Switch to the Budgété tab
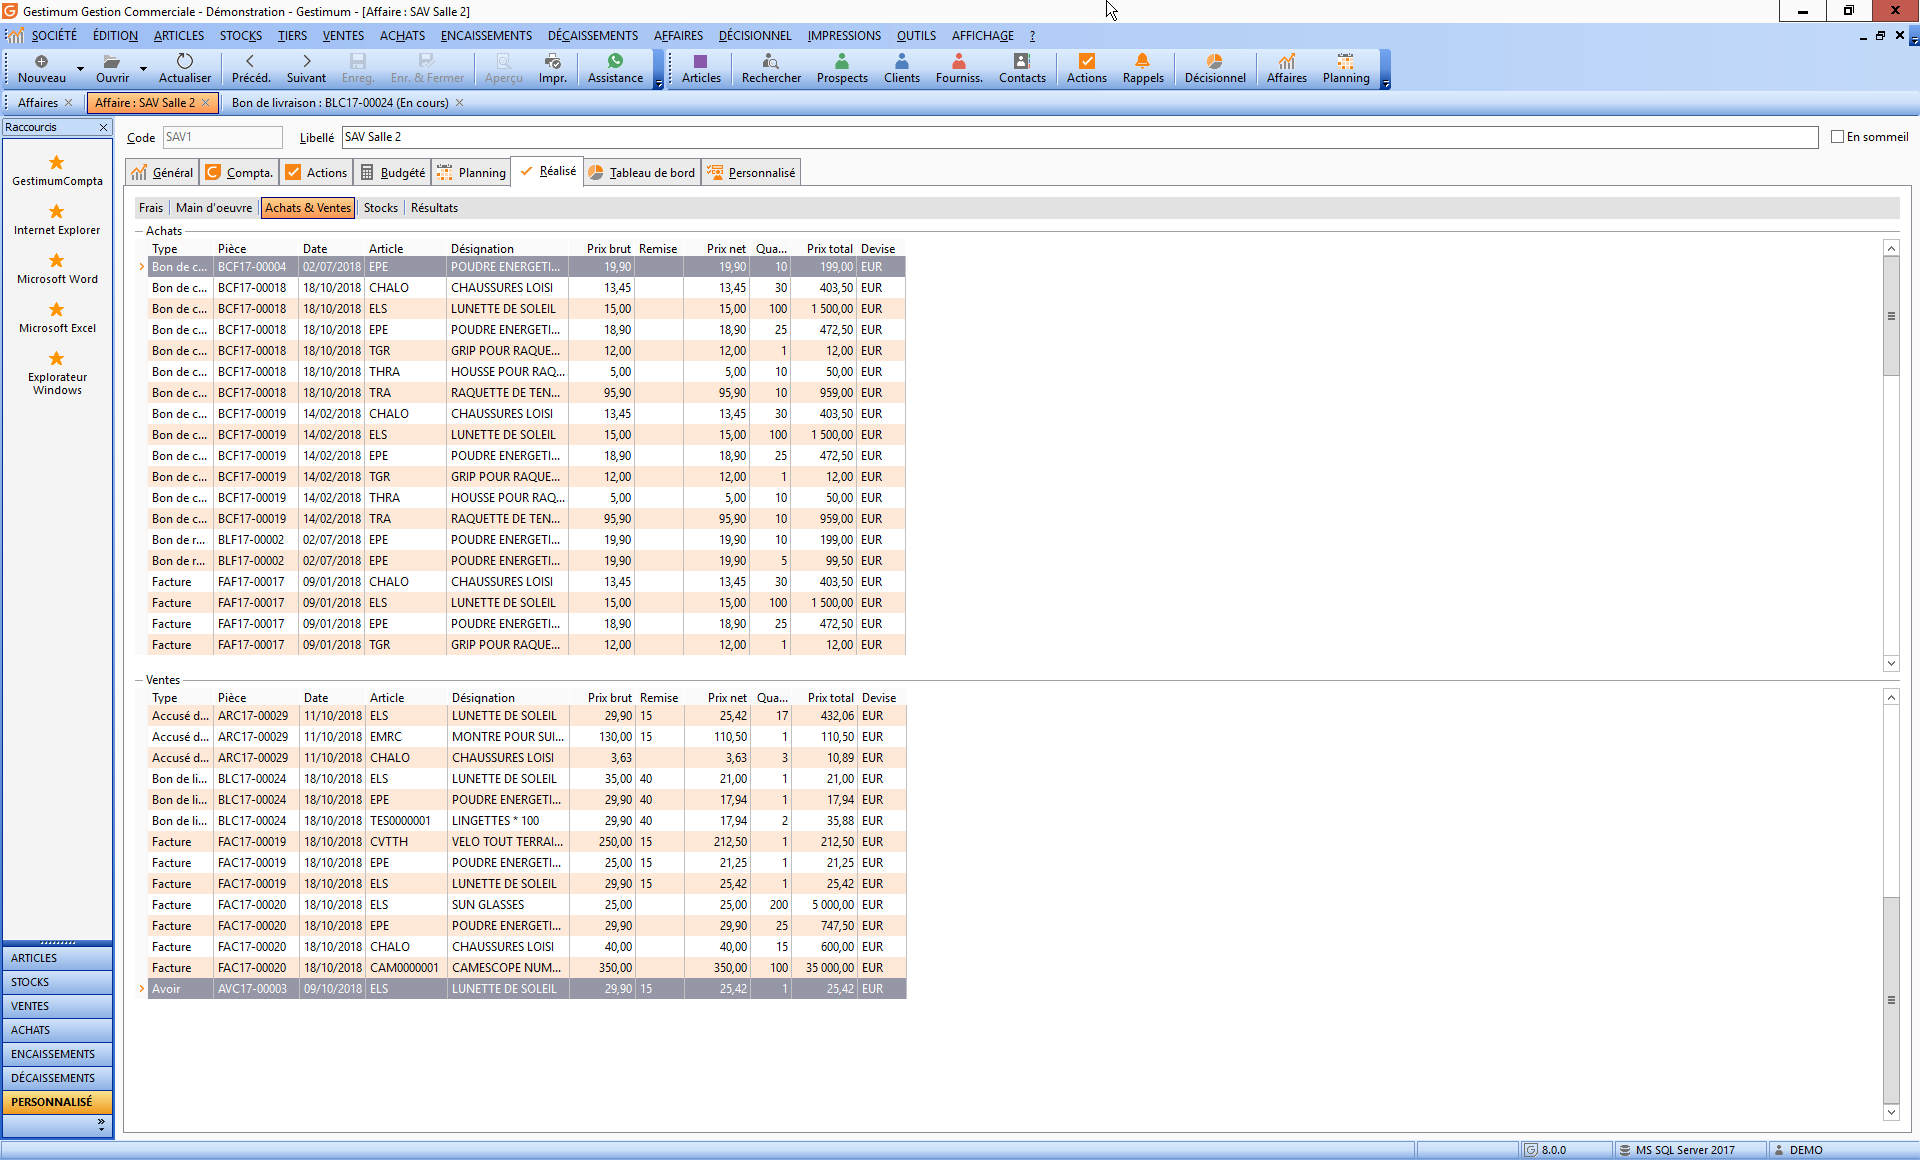1920x1160 pixels. click(392, 172)
